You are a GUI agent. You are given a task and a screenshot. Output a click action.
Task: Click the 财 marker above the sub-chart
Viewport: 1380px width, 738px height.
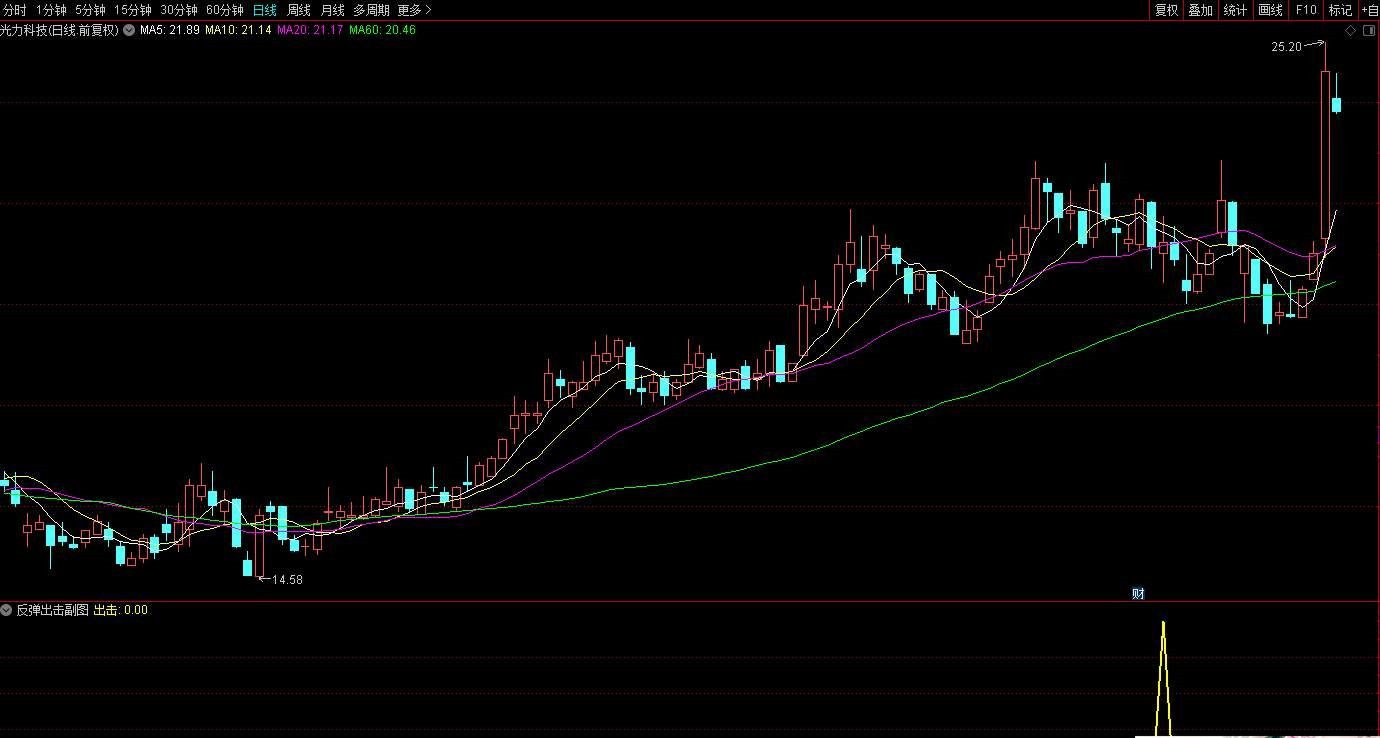coord(1138,593)
